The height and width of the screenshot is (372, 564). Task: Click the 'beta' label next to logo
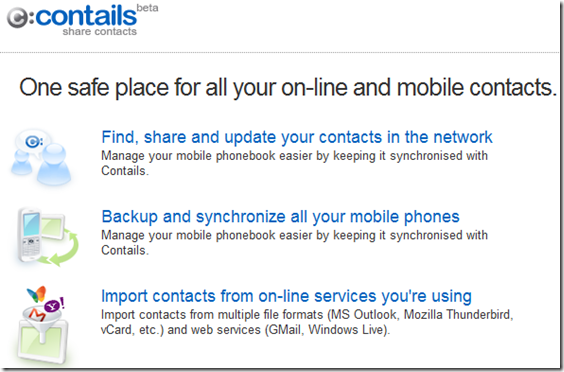tap(147, 8)
